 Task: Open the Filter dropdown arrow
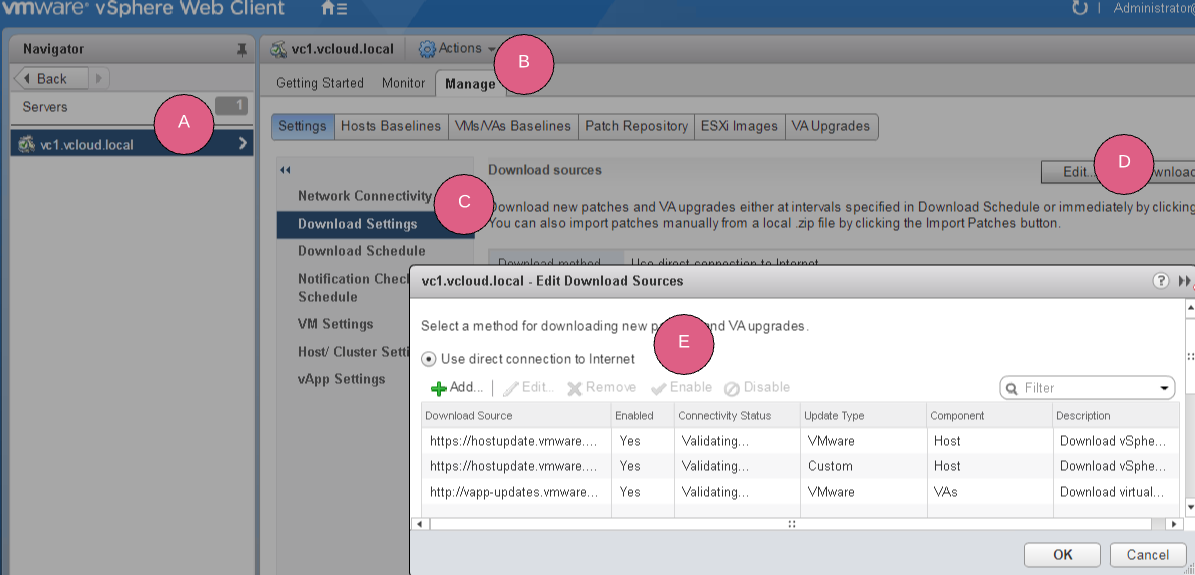coord(1165,388)
